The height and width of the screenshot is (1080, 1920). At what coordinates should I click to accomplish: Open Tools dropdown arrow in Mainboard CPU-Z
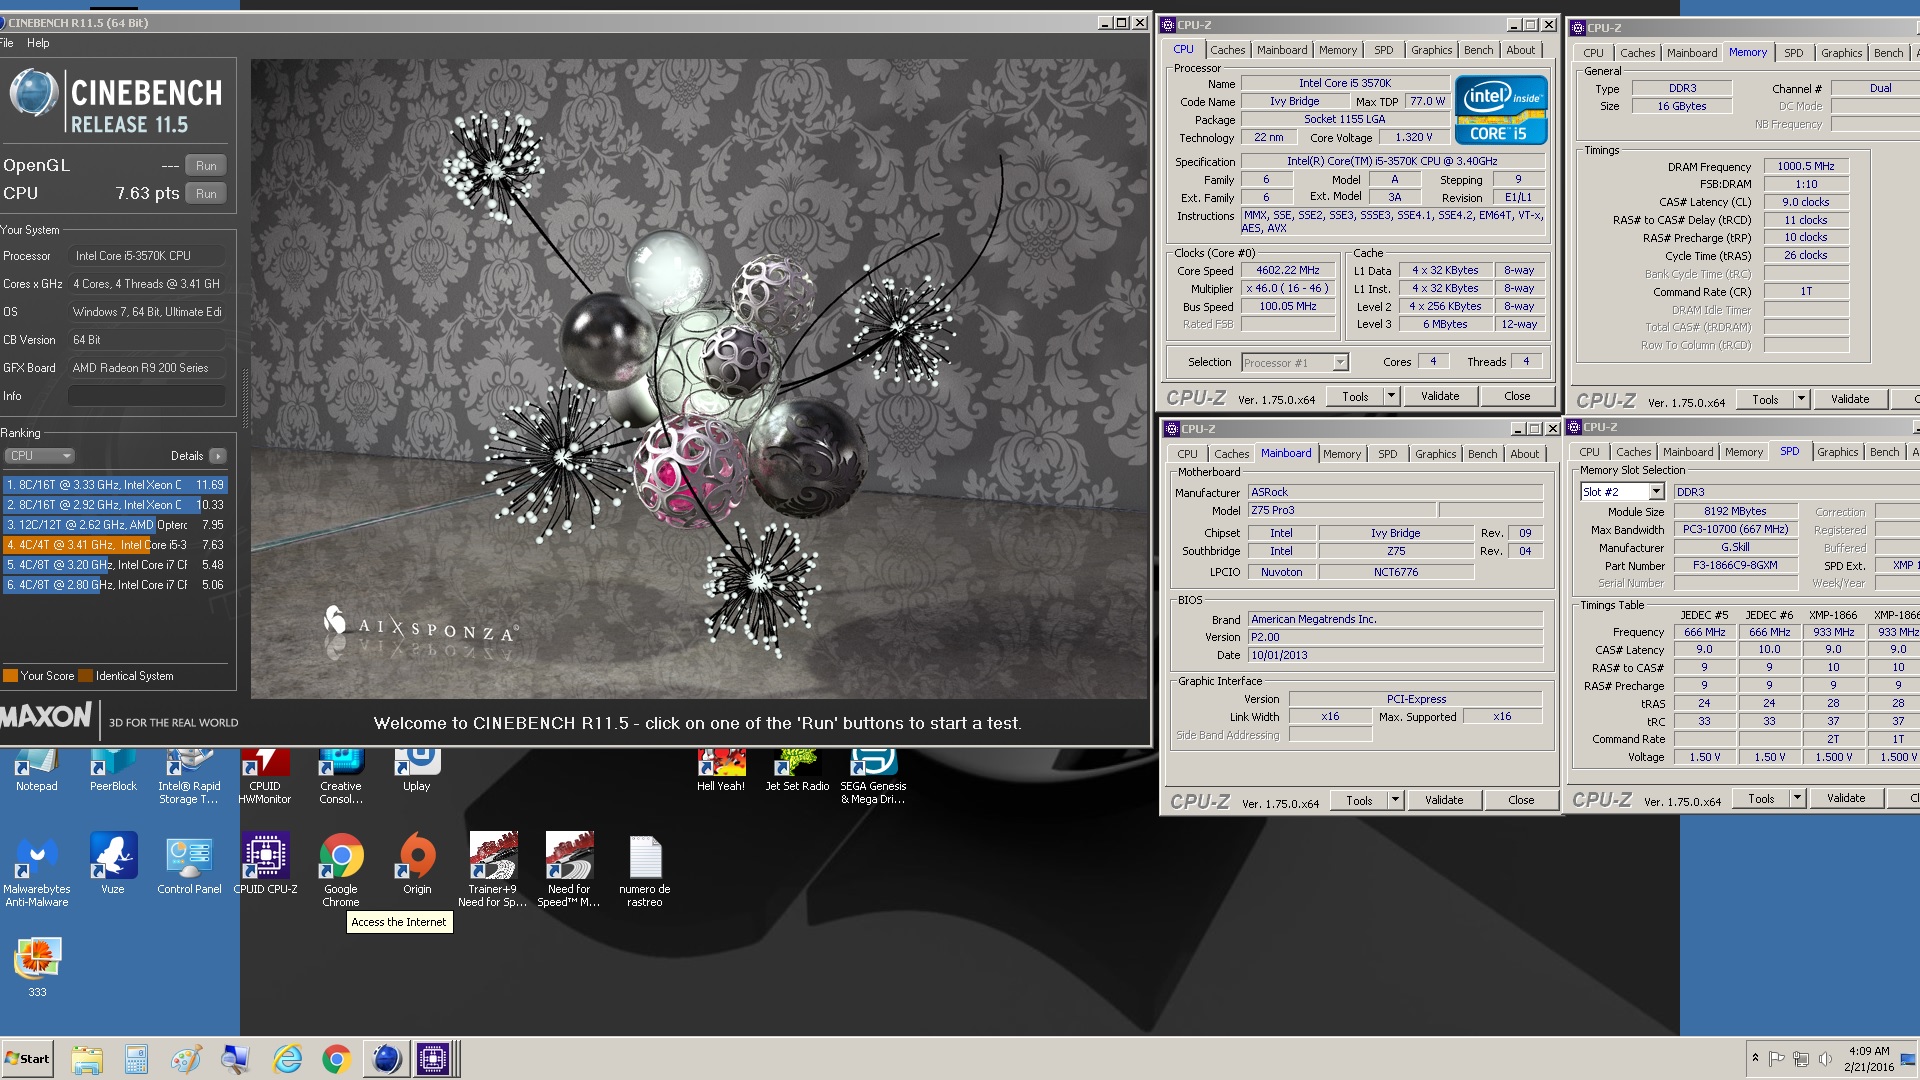coord(1395,801)
